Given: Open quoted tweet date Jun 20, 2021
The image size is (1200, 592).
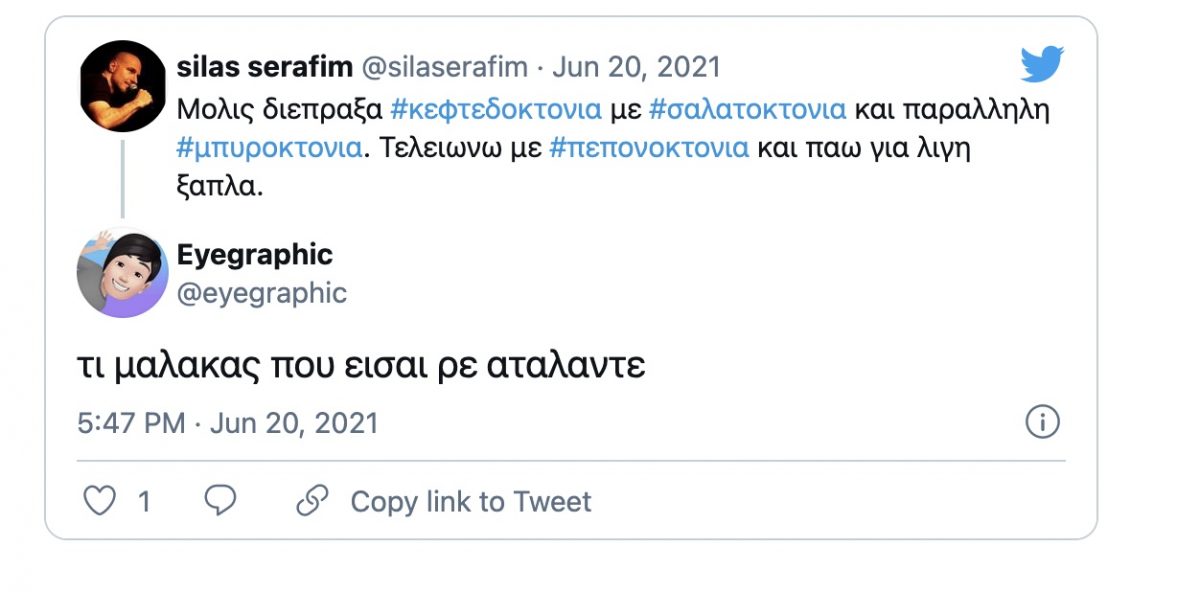Looking at the screenshot, I should pos(636,67).
